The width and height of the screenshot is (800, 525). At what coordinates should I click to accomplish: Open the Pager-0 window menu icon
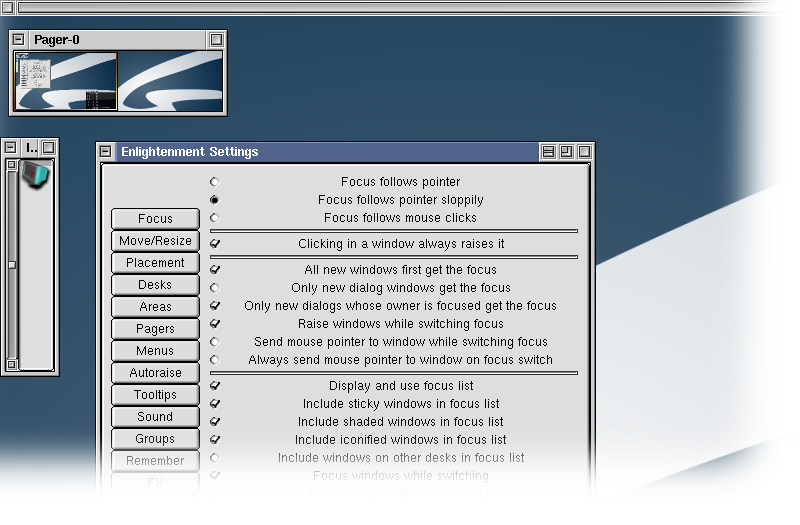(x=19, y=39)
